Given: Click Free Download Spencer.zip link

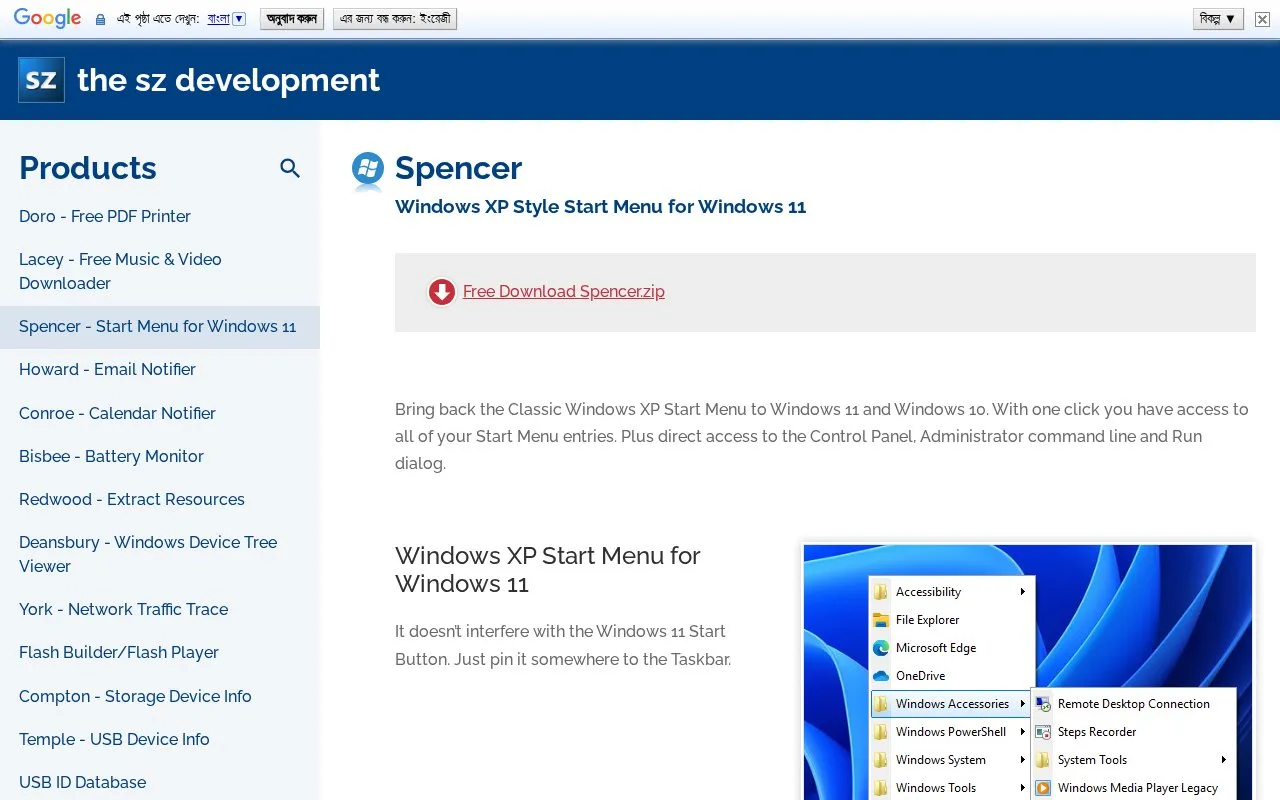Looking at the screenshot, I should (564, 292).
